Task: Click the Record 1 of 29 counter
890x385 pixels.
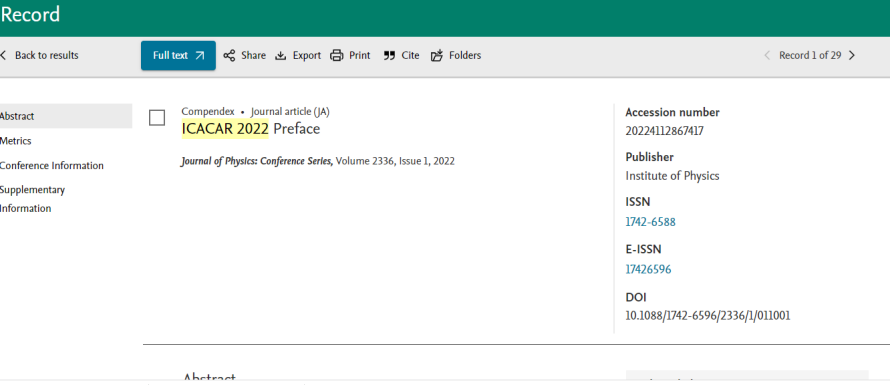Action: pyautogui.click(x=810, y=56)
